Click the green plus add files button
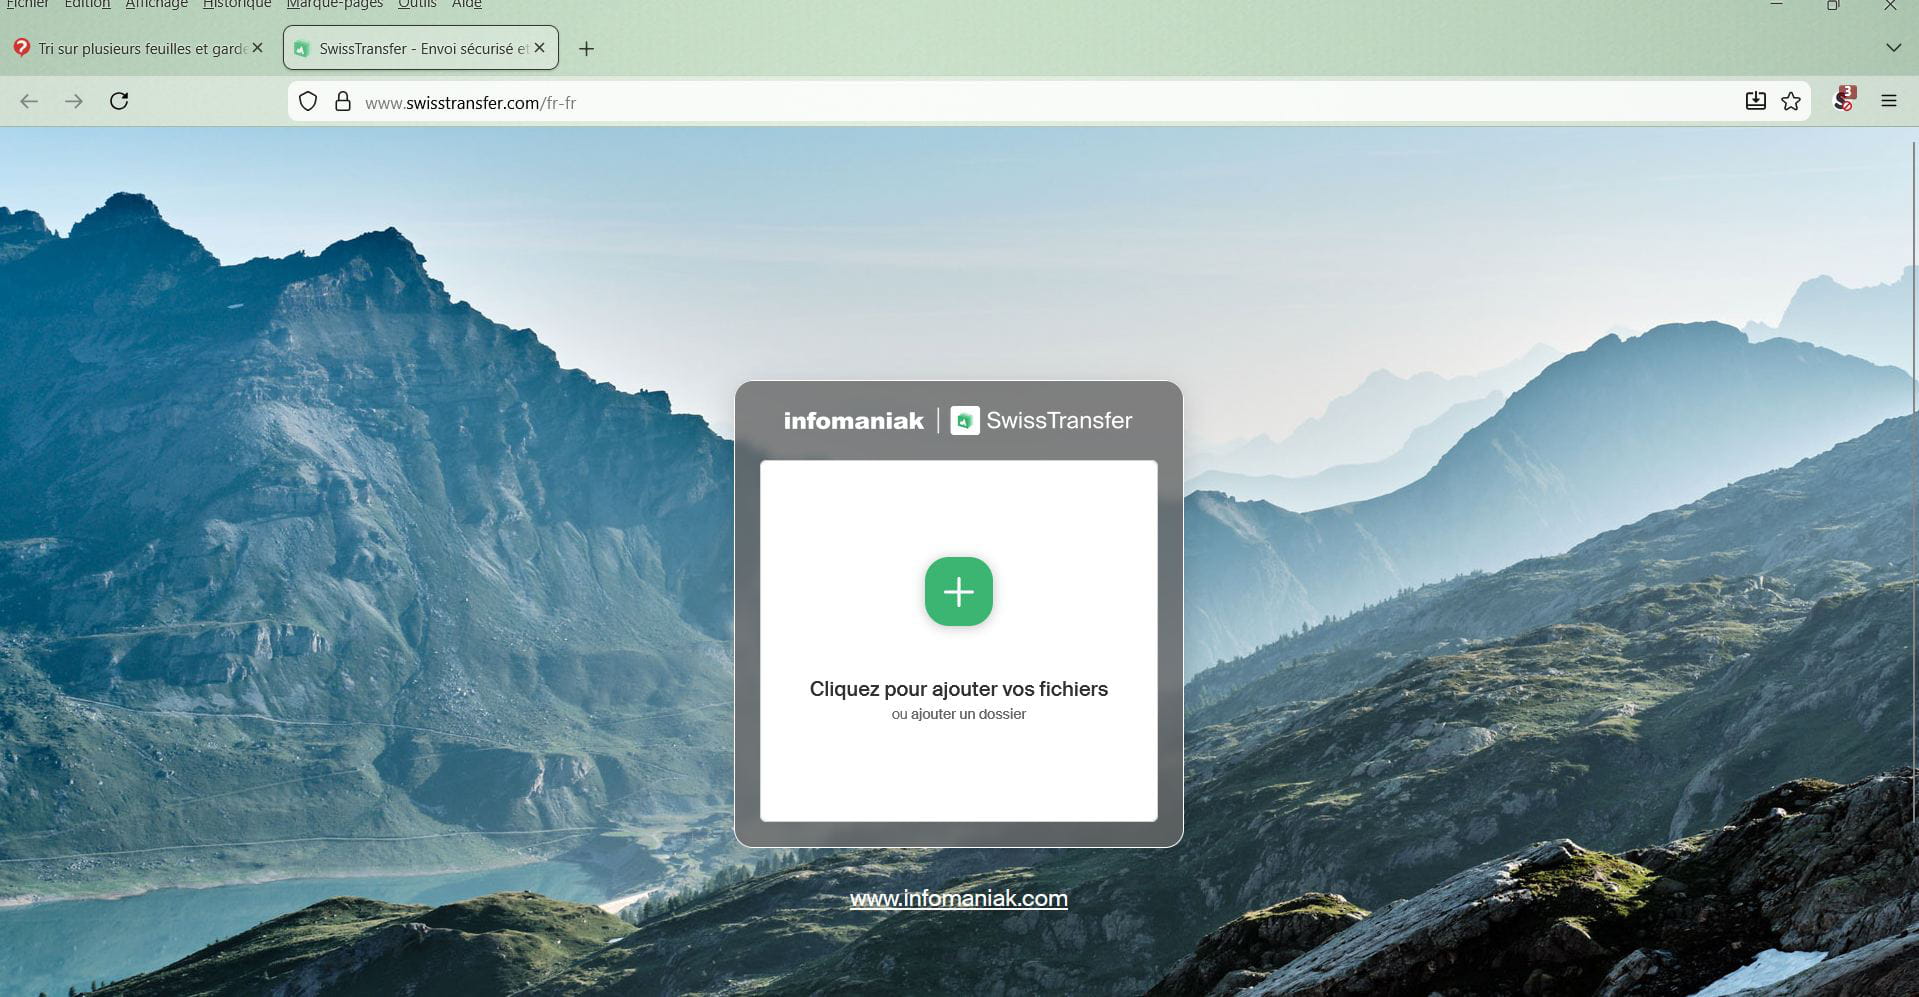Image resolution: width=1919 pixels, height=997 pixels. tap(958, 592)
